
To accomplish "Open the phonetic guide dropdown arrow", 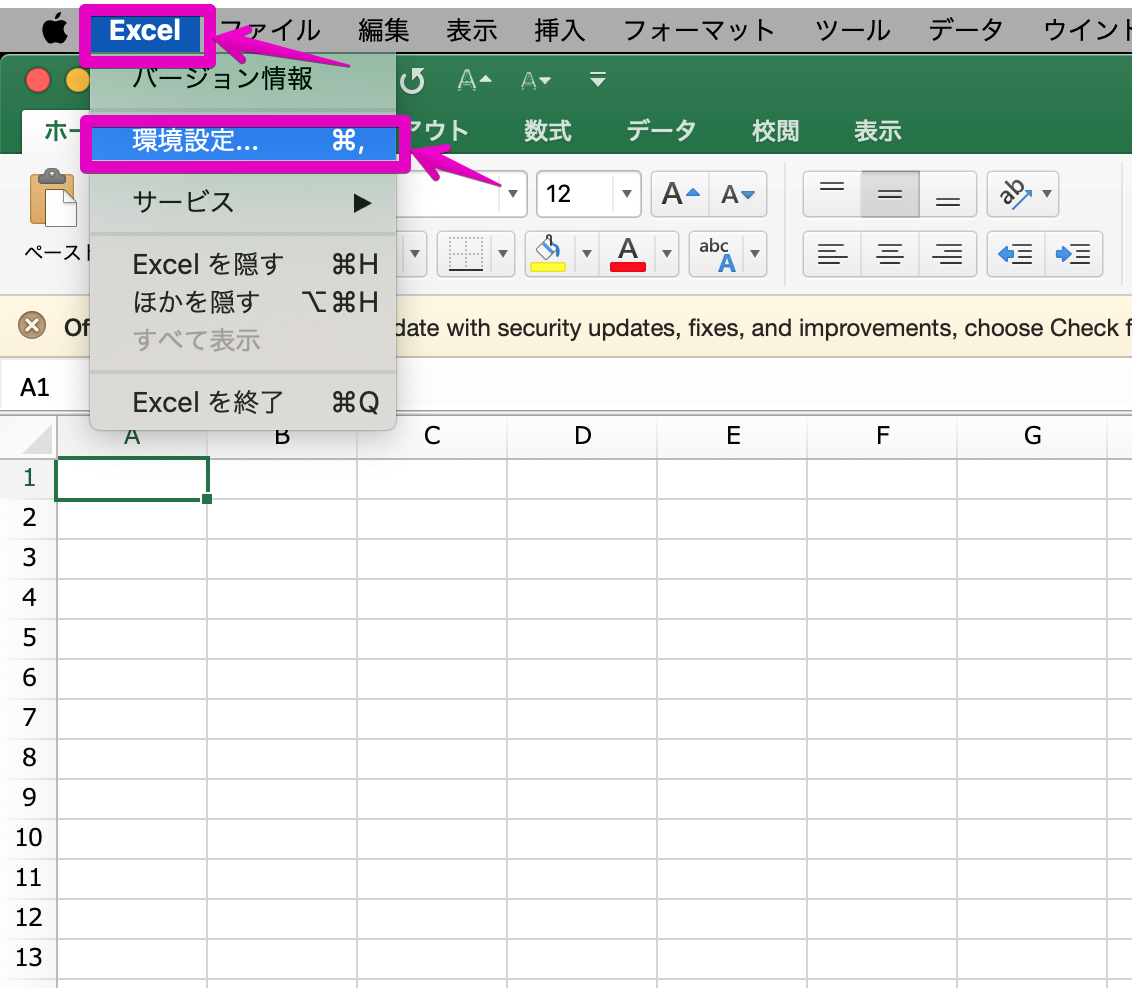I will [755, 253].
